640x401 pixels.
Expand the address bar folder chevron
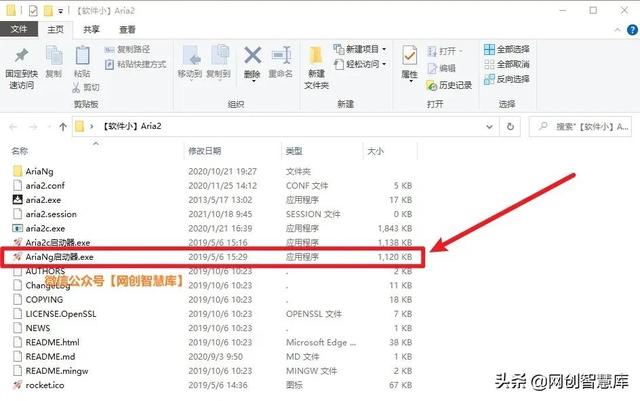[x=92, y=127]
